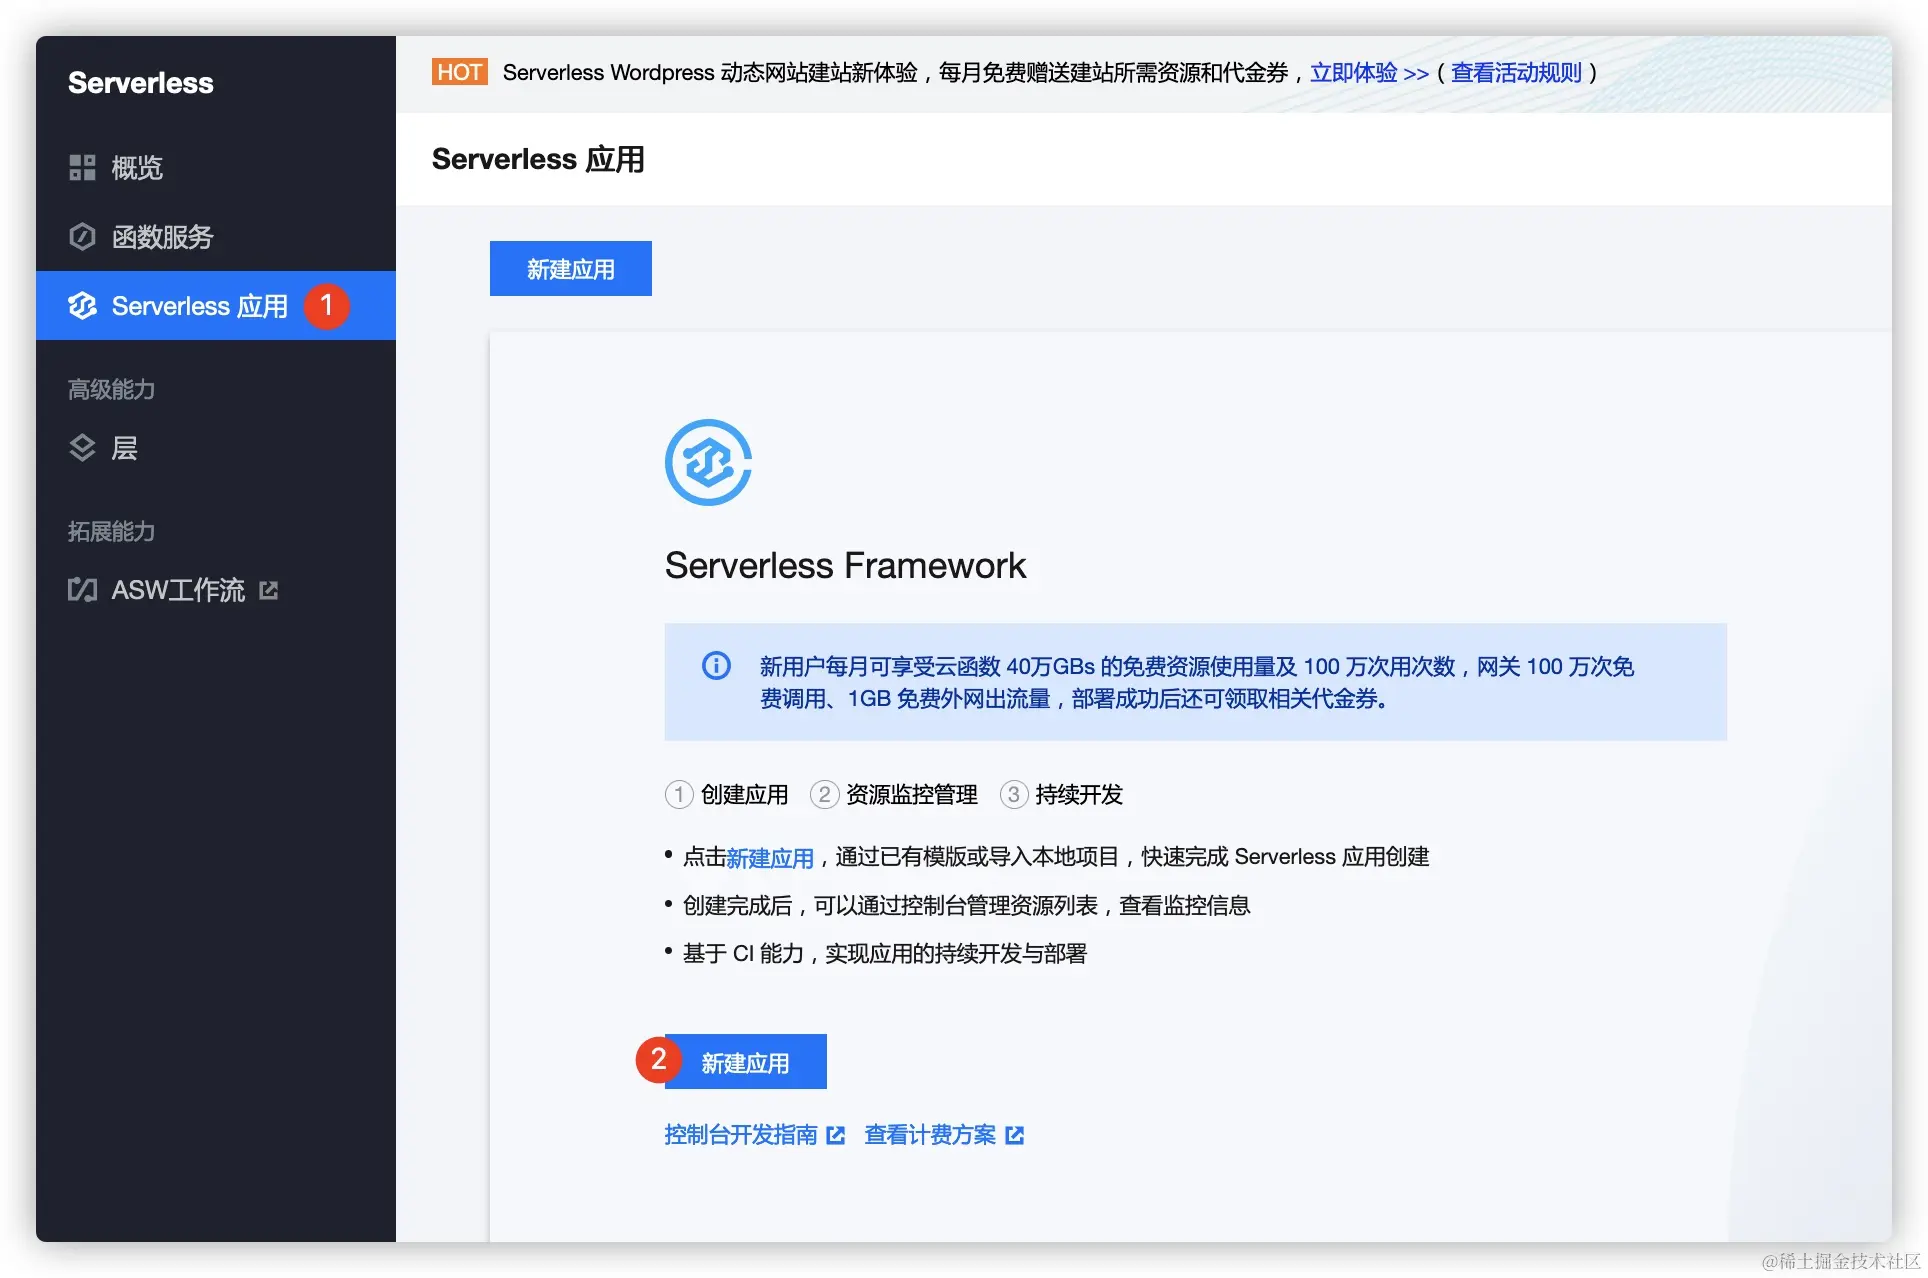This screenshot has width=1928, height=1278.
Task: Click external link icon after 控制台开发指南
Action: point(836,1136)
